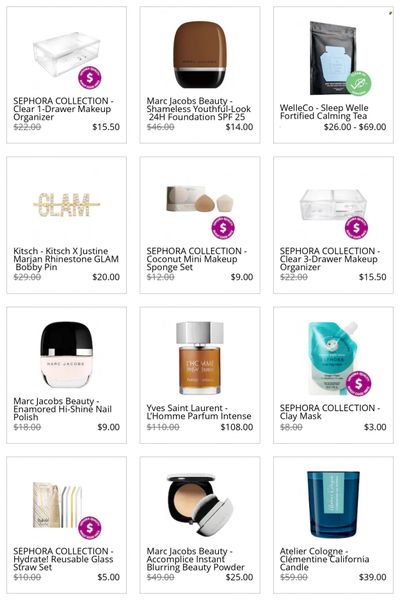Open the Atelier Cologne candle image
The image size is (400, 600).
pos(333,505)
